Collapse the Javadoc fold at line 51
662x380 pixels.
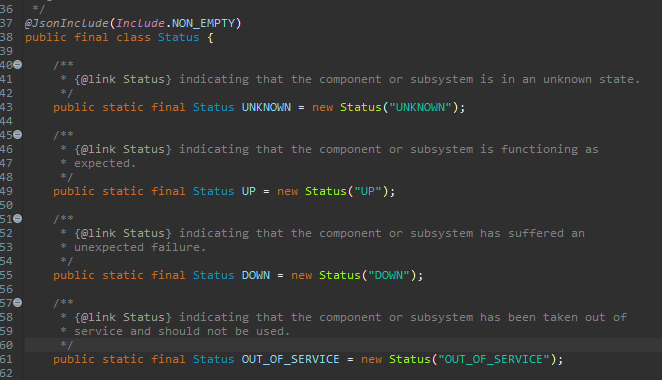(x=17, y=219)
